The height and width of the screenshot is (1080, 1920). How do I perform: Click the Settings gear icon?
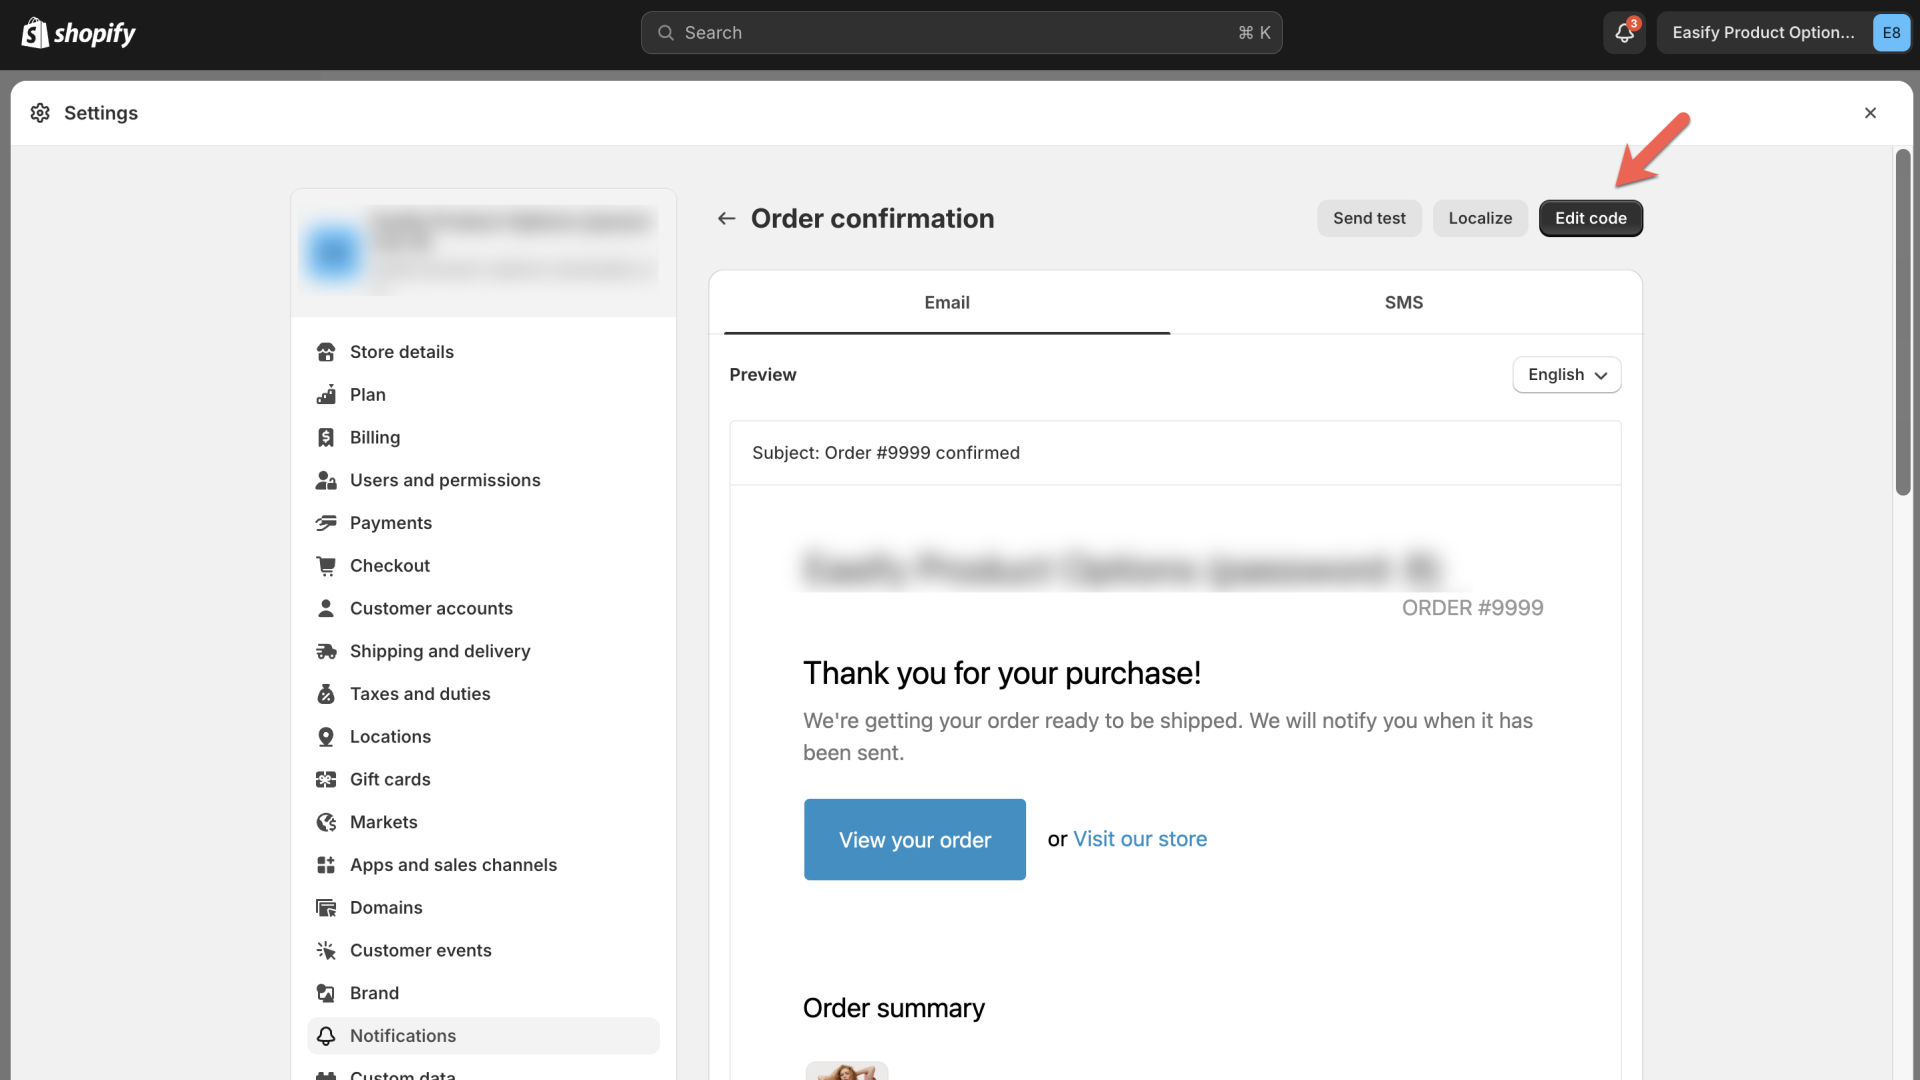(x=40, y=113)
